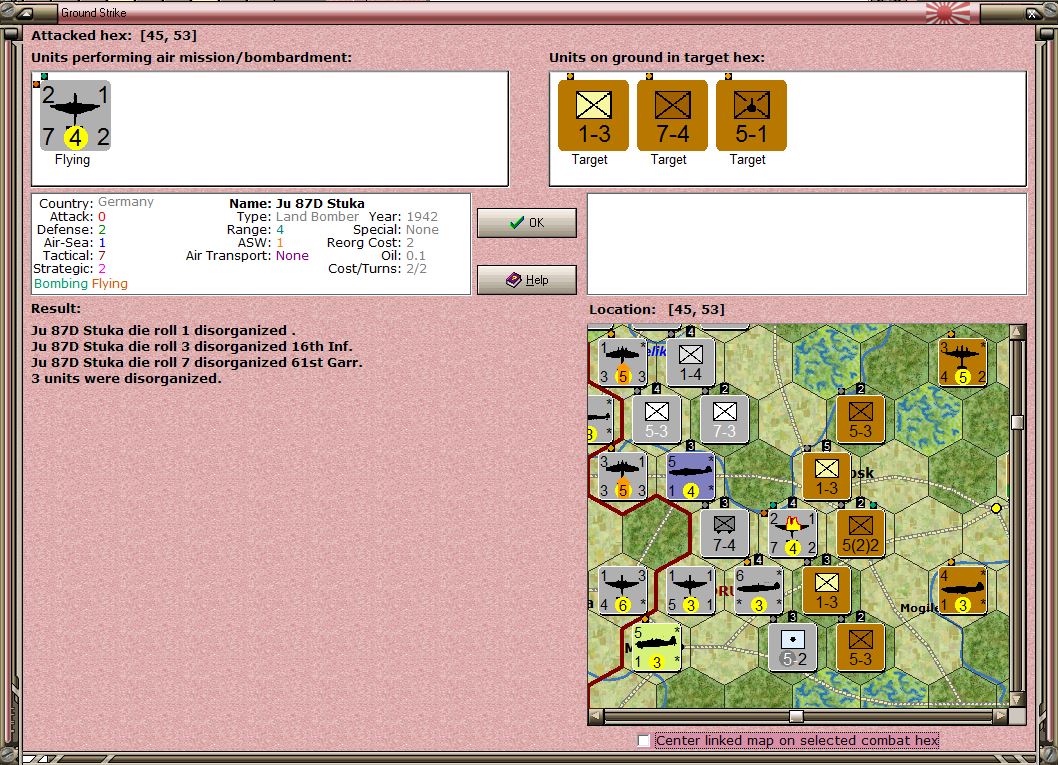Click the map scroll right arrow
The image size is (1058, 765).
point(1001,716)
